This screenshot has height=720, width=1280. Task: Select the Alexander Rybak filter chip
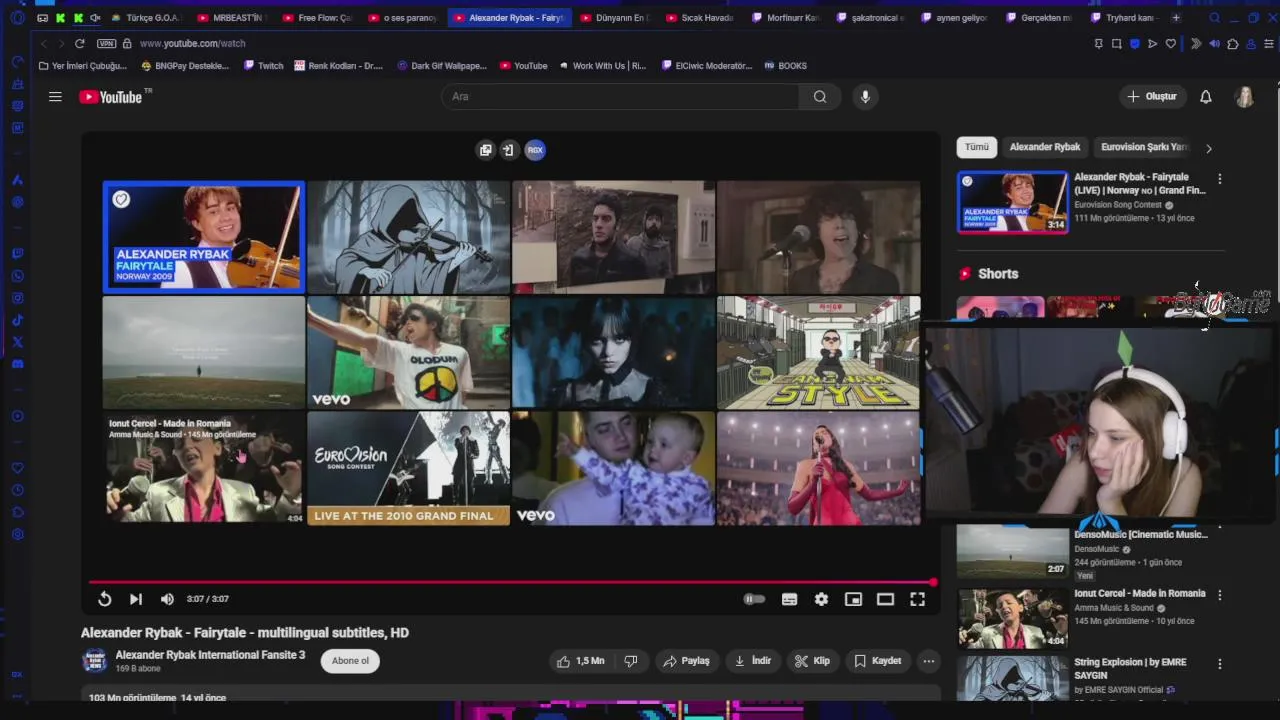pos(1044,147)
